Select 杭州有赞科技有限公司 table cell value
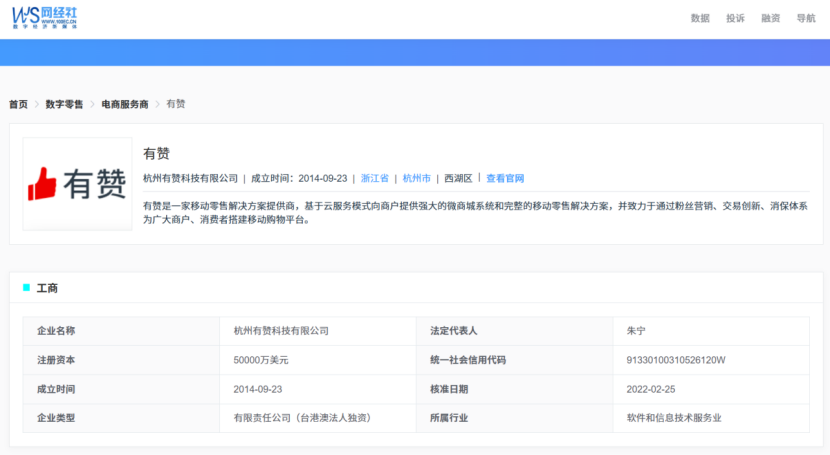The width and height of the screenshot is (830, 455). [281, 331]
